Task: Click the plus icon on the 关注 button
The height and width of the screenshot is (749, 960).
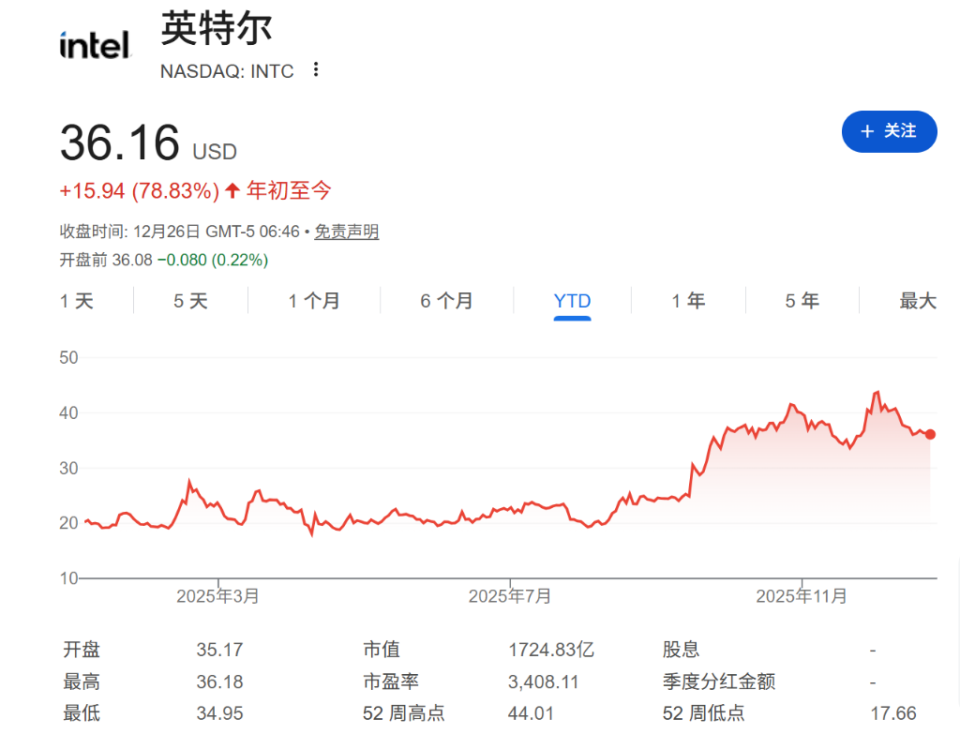Action: (866, 131)
